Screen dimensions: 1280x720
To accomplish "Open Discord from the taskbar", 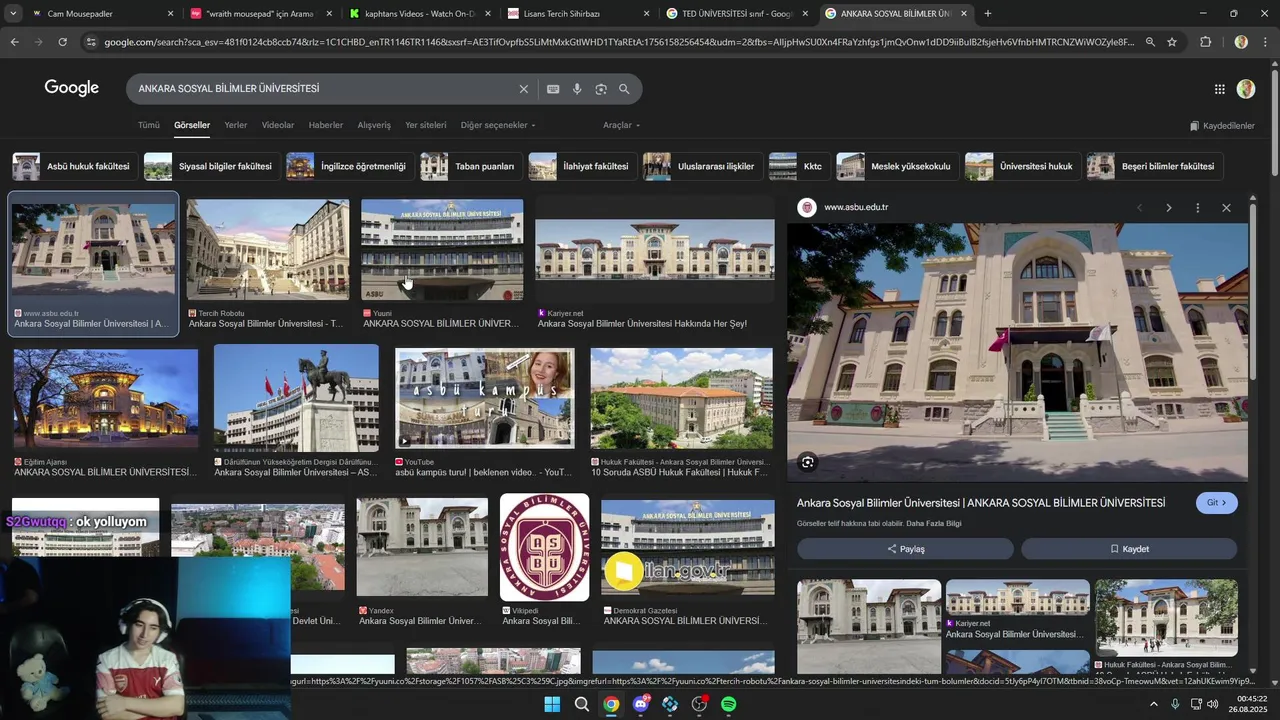I will tap(640, 704).
